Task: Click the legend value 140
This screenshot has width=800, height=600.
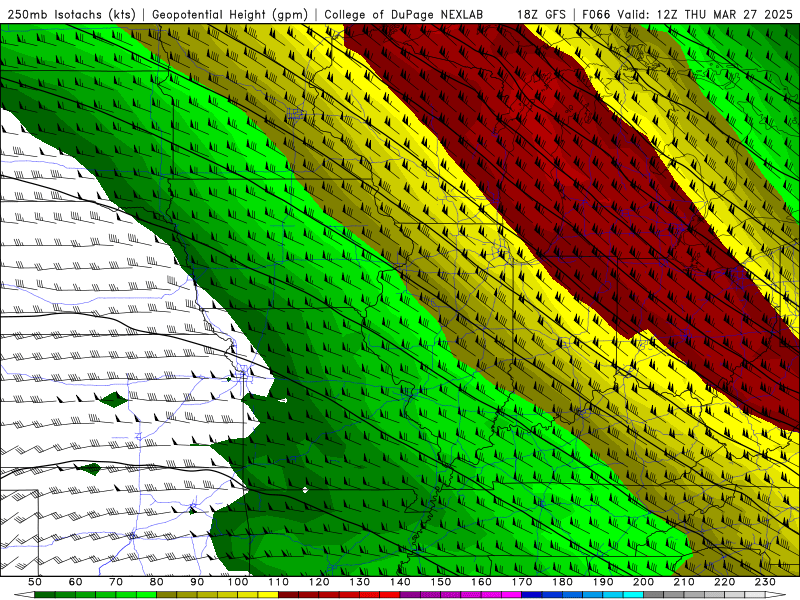Action: pos(400,582)
